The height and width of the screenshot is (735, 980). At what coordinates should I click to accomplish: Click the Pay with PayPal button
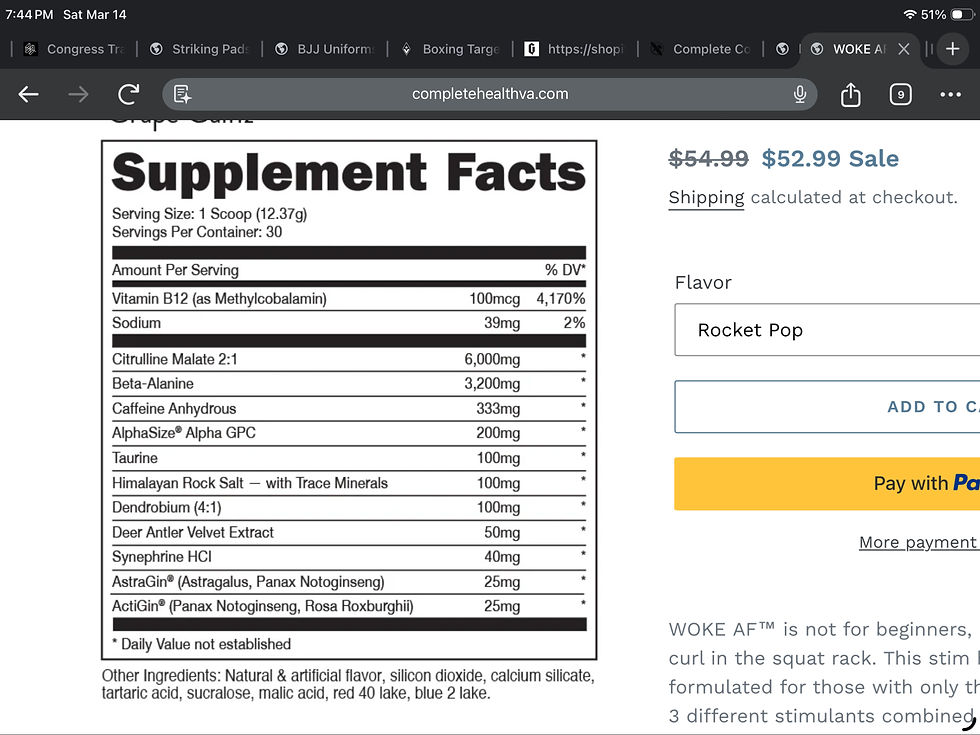tap(827, 483)
